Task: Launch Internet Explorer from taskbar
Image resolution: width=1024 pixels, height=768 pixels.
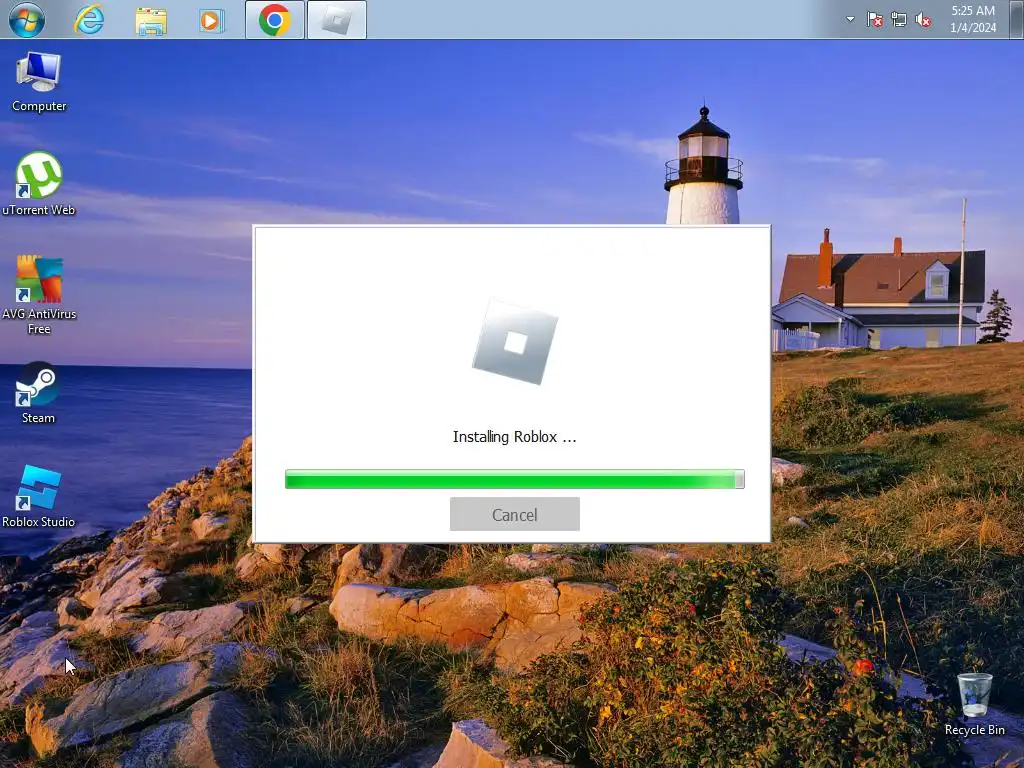Action: [89, 20]
